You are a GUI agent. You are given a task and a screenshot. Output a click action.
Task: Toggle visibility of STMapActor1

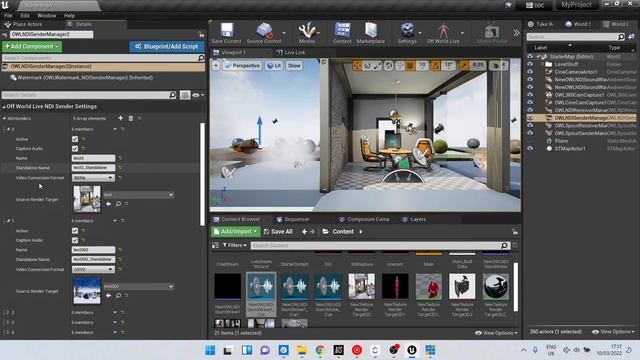(x=530, y=149)
